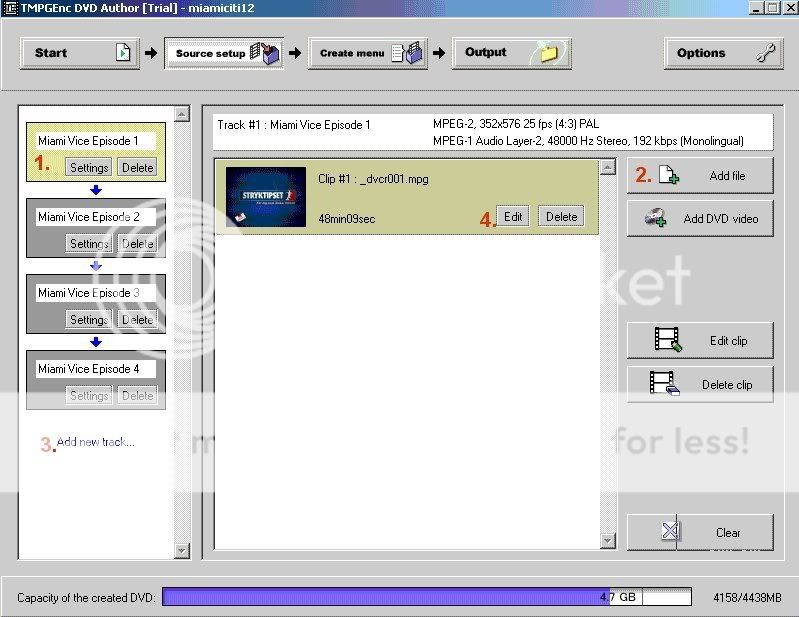Open the Create menu step
The image size is (799, 617).
(368, 53)
